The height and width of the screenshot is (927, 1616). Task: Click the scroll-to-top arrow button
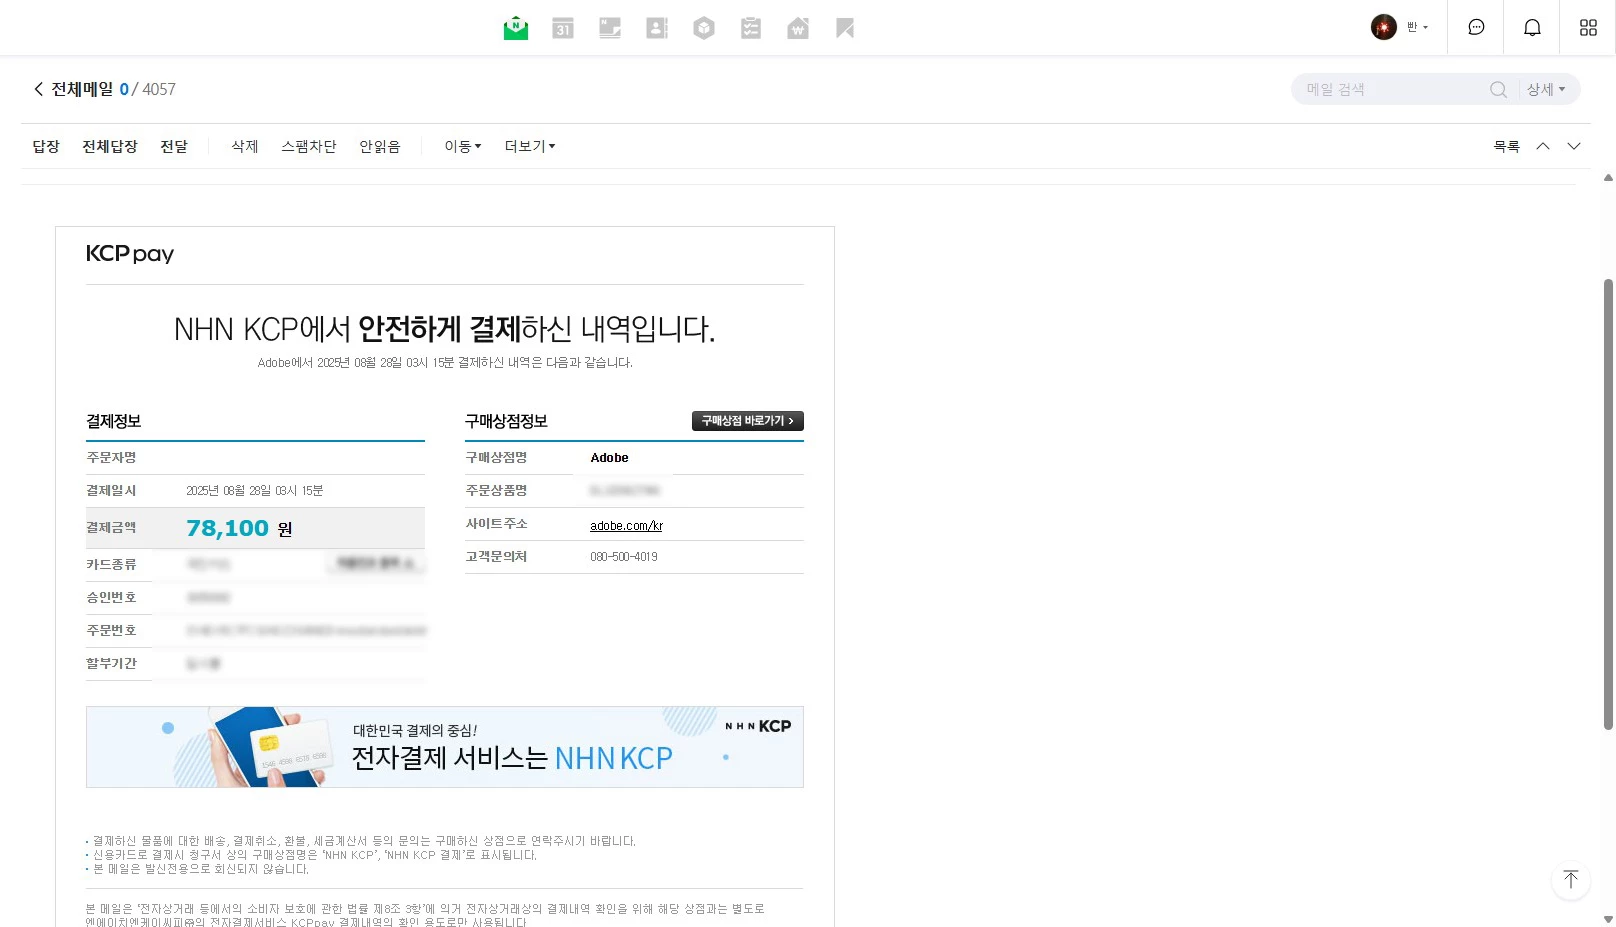[1571, 880]
